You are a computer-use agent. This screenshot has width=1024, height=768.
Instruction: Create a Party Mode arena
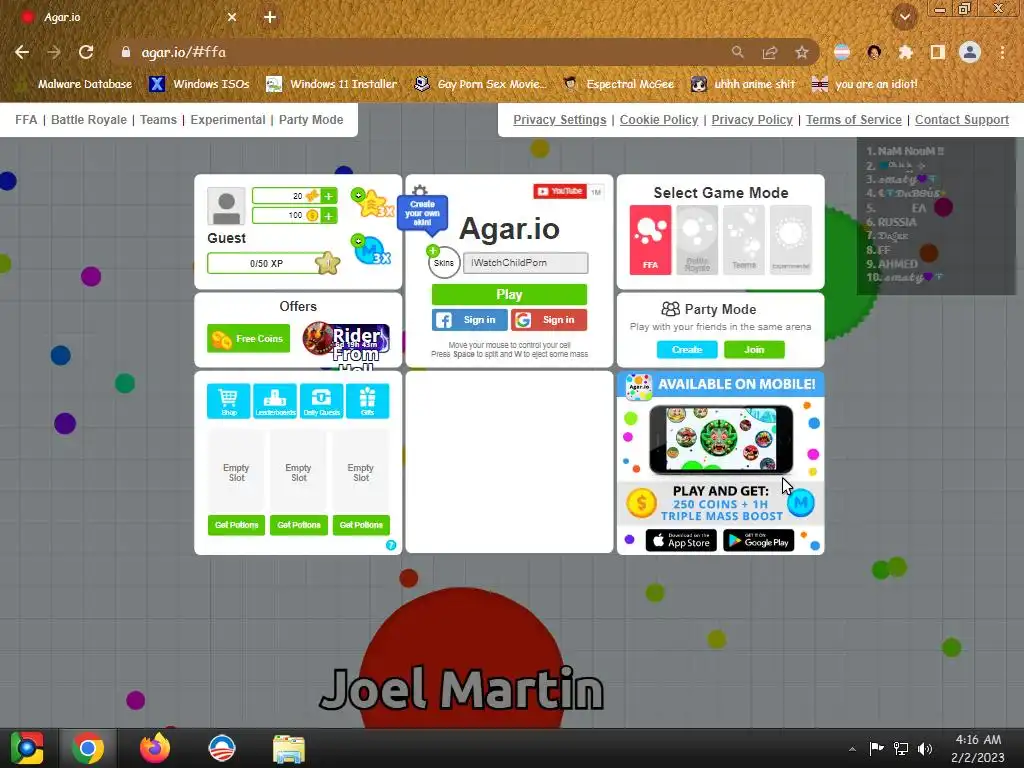687,349
